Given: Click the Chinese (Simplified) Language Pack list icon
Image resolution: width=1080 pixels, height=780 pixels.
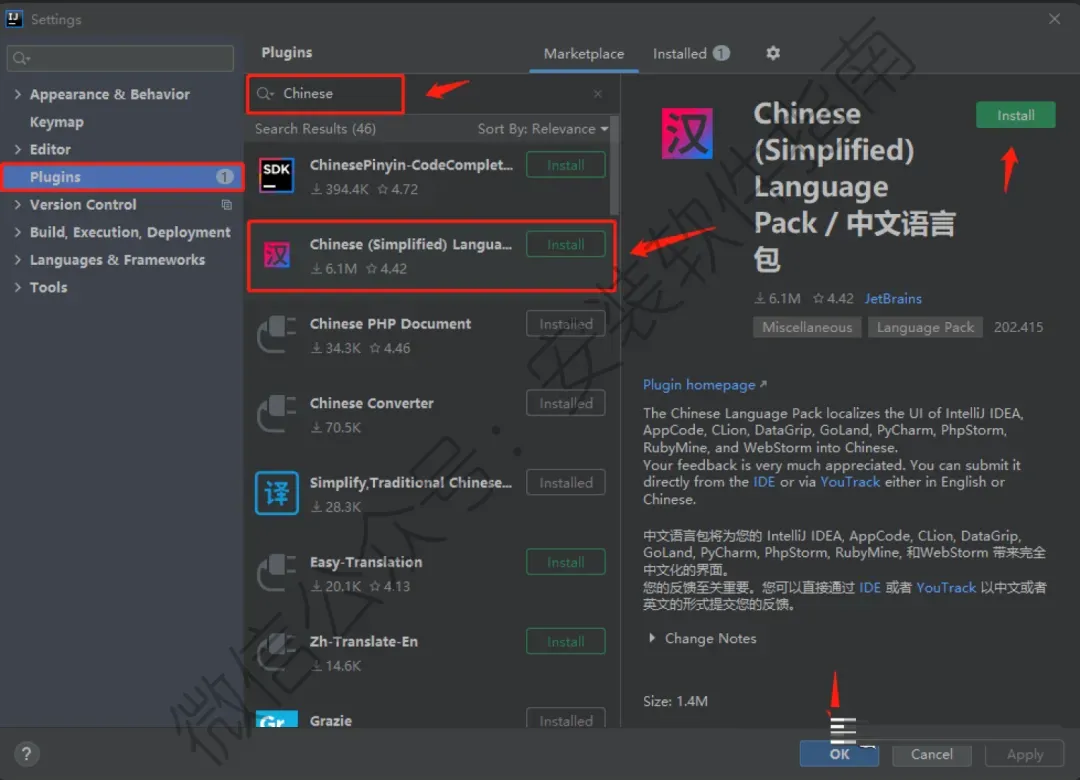Looking at the screenshot, I should pos(277,255).
